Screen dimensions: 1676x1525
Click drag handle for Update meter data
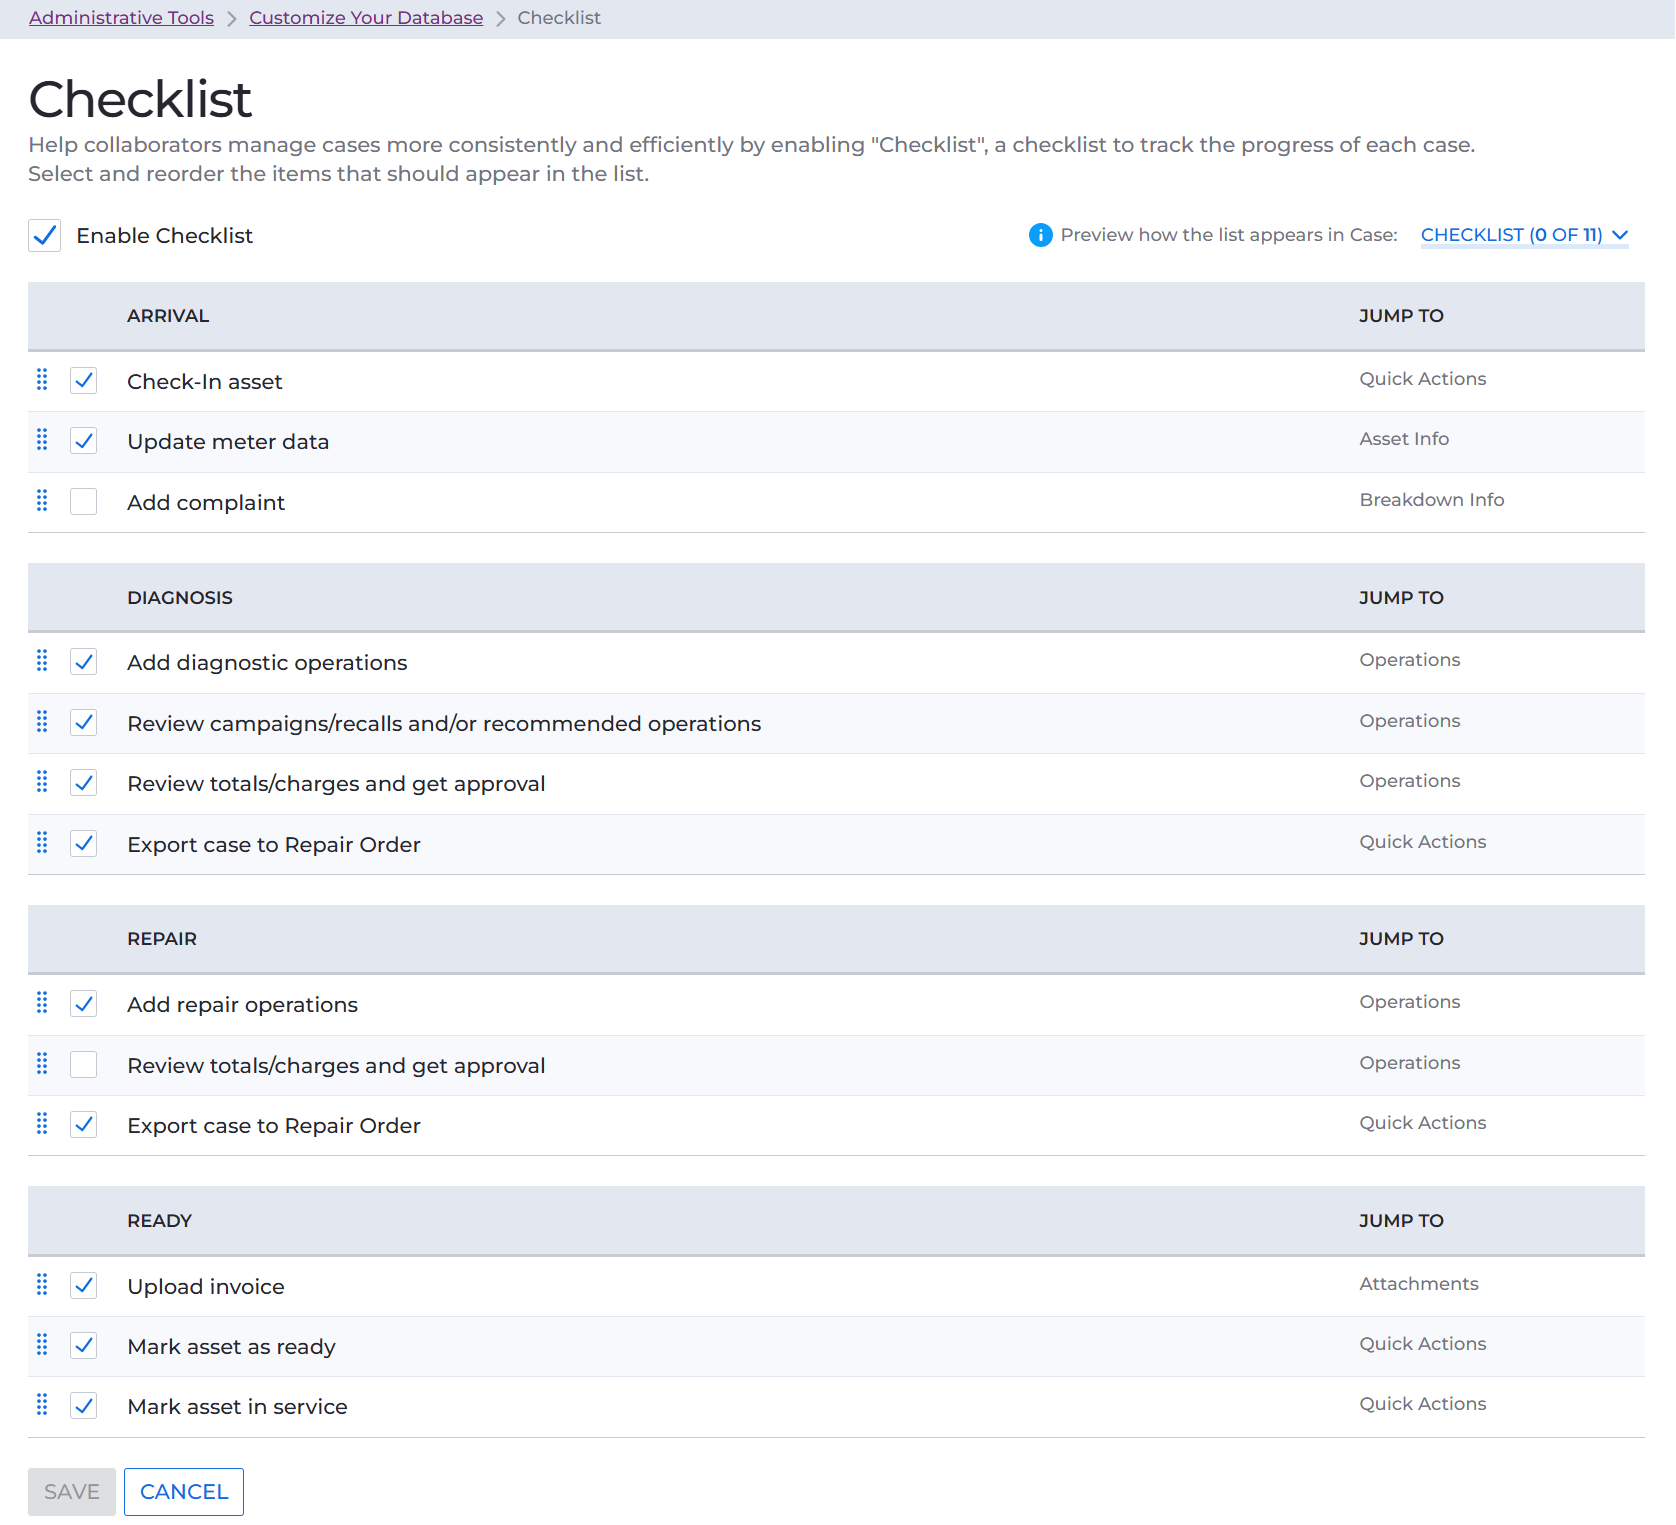pyautogui.click(x=42, y=440)
